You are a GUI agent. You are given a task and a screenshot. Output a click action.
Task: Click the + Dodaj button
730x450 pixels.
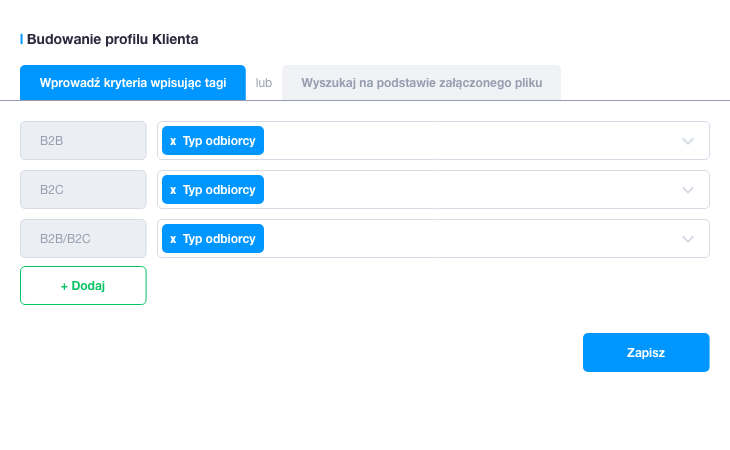[x=83, y=286]
